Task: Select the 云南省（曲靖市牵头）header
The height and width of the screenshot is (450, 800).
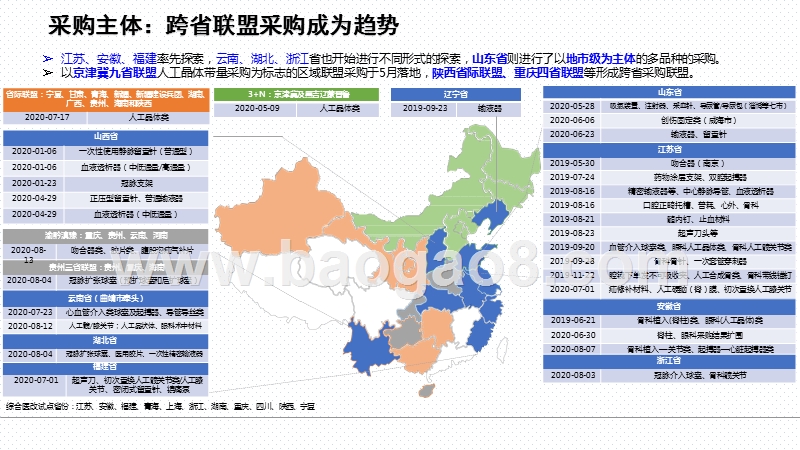Action: tap(106, 298)
